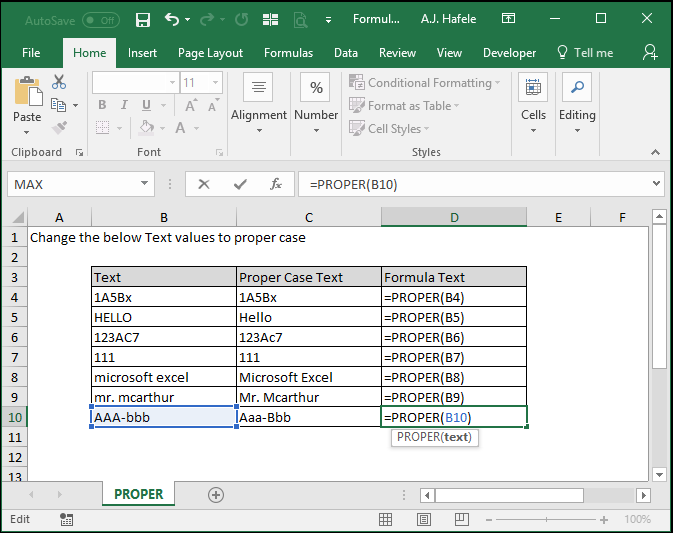The image size is (673, 533).
Task: Apply Italic formatting
Action: (x=124, y=105)
